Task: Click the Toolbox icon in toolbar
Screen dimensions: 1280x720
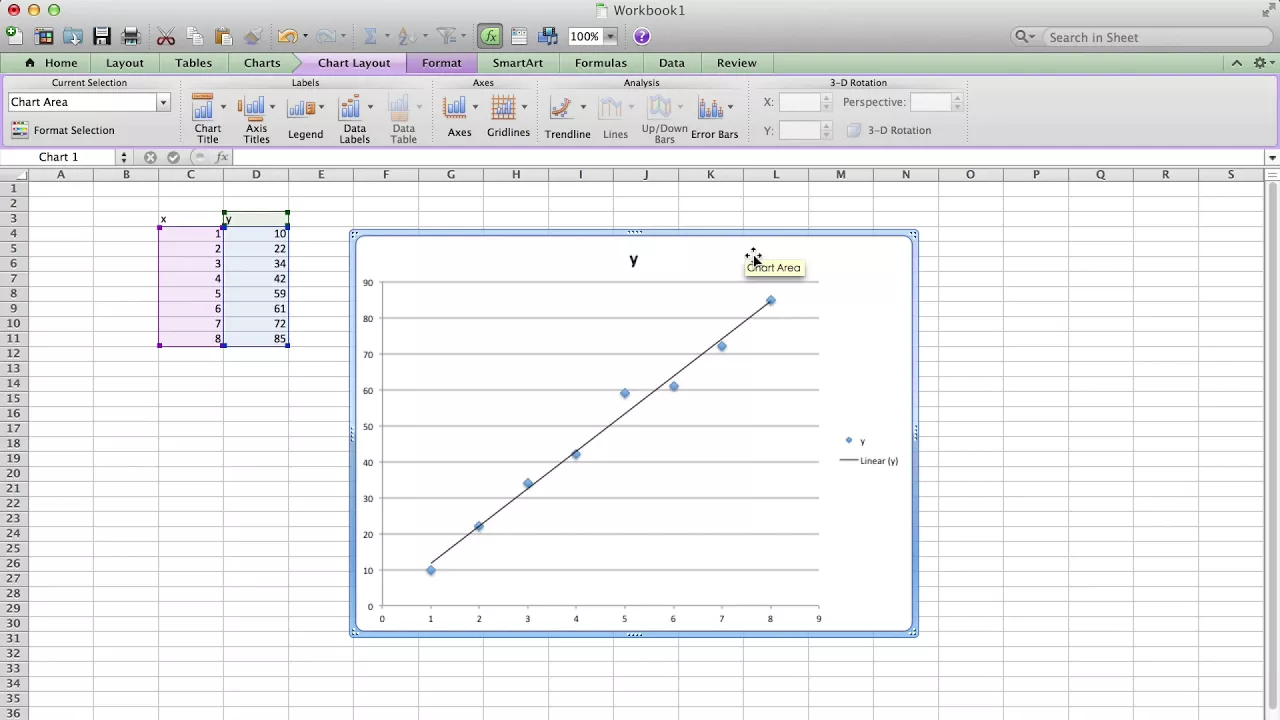Action: [519, 36]
